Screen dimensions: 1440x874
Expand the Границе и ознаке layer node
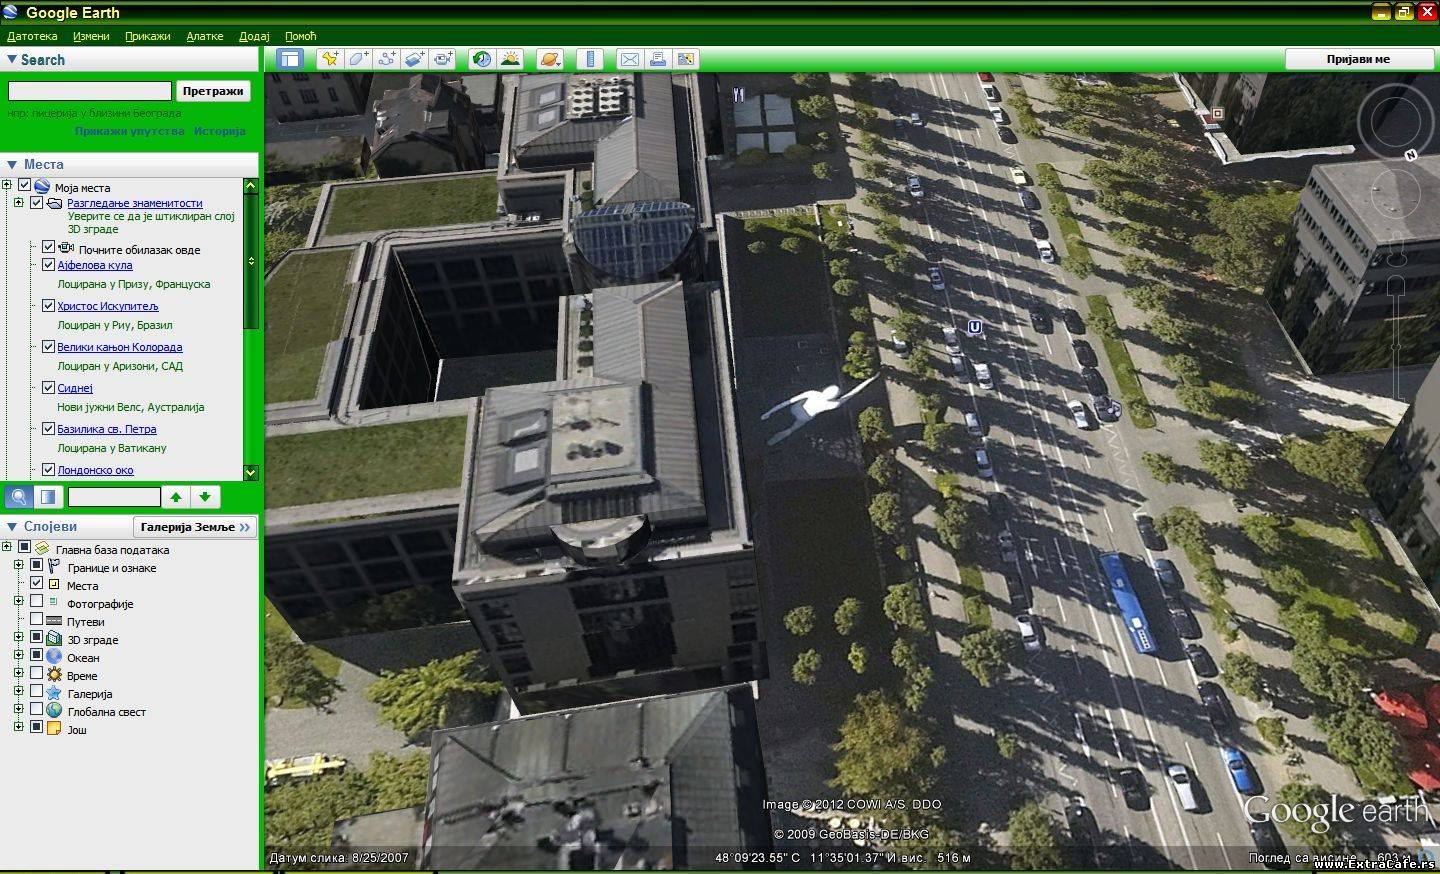pos(18,565)
